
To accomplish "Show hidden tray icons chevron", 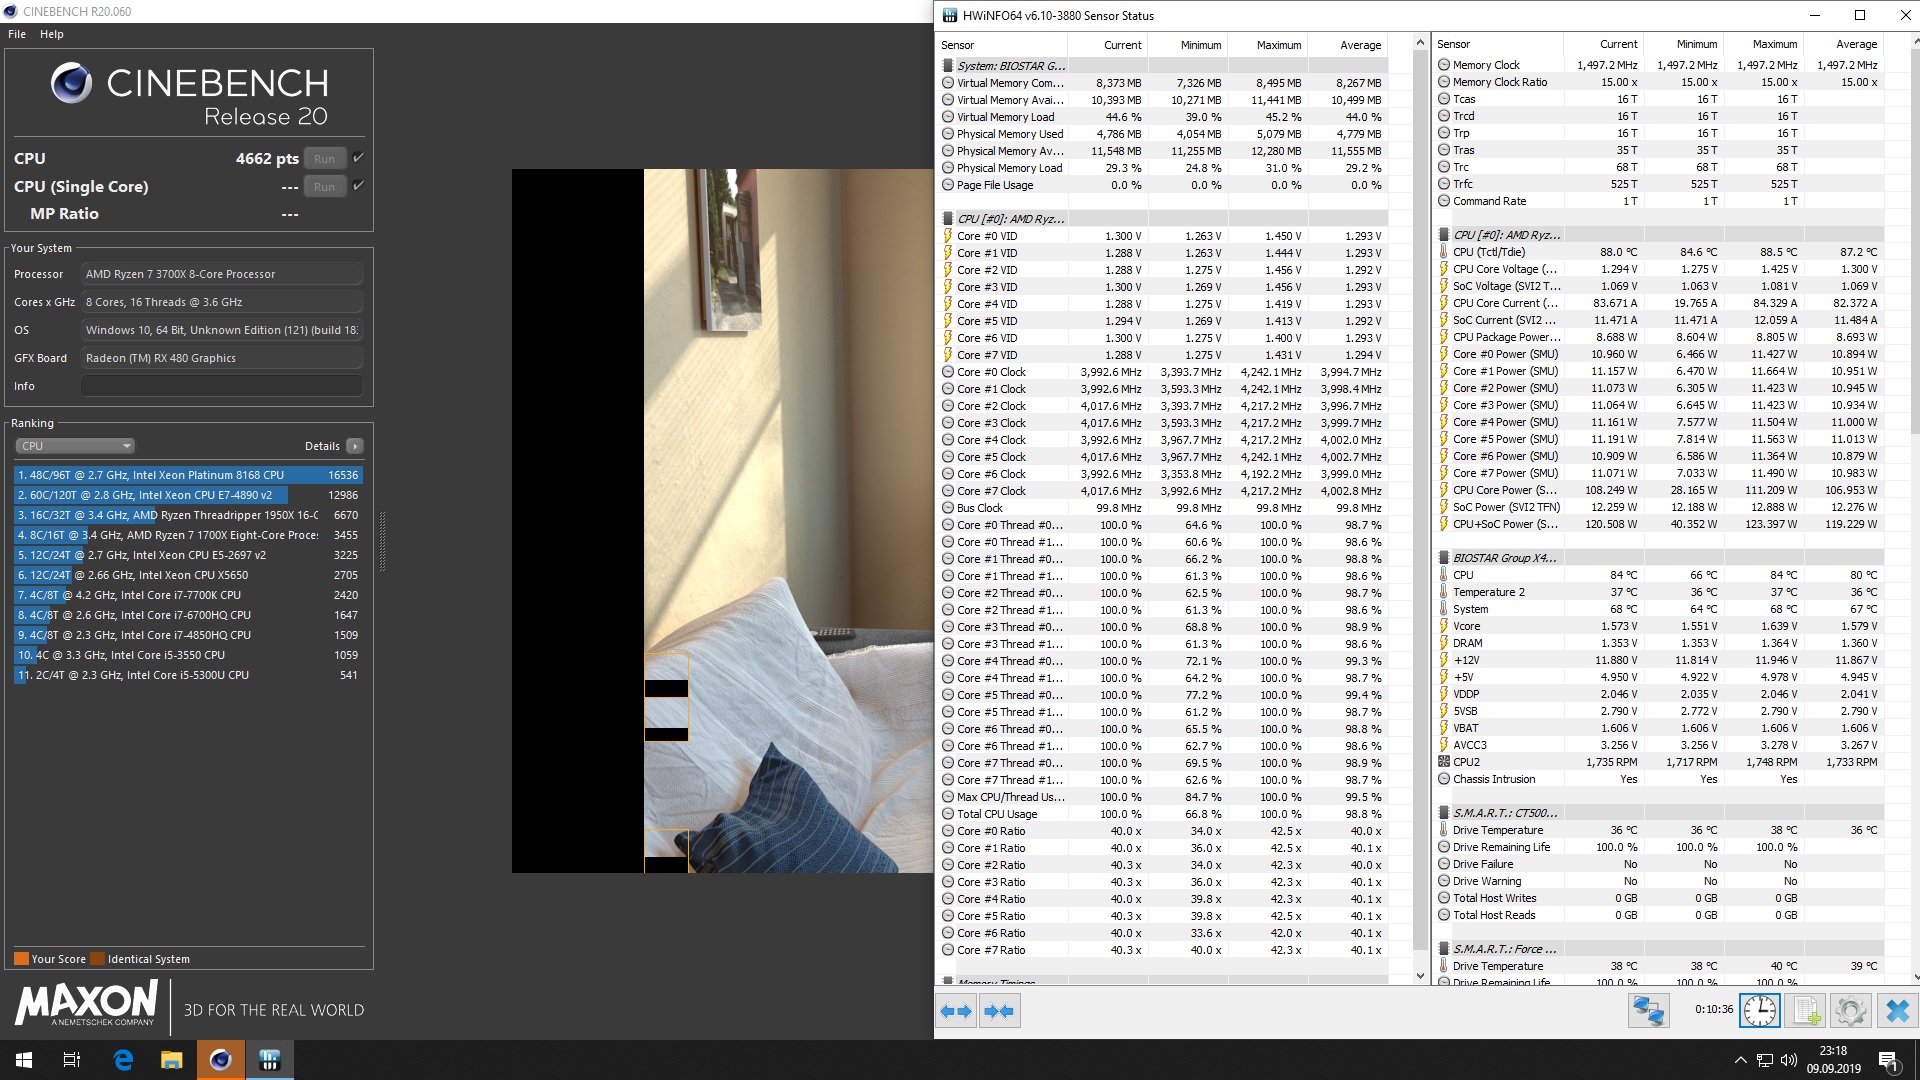I will (1740, 1060).
